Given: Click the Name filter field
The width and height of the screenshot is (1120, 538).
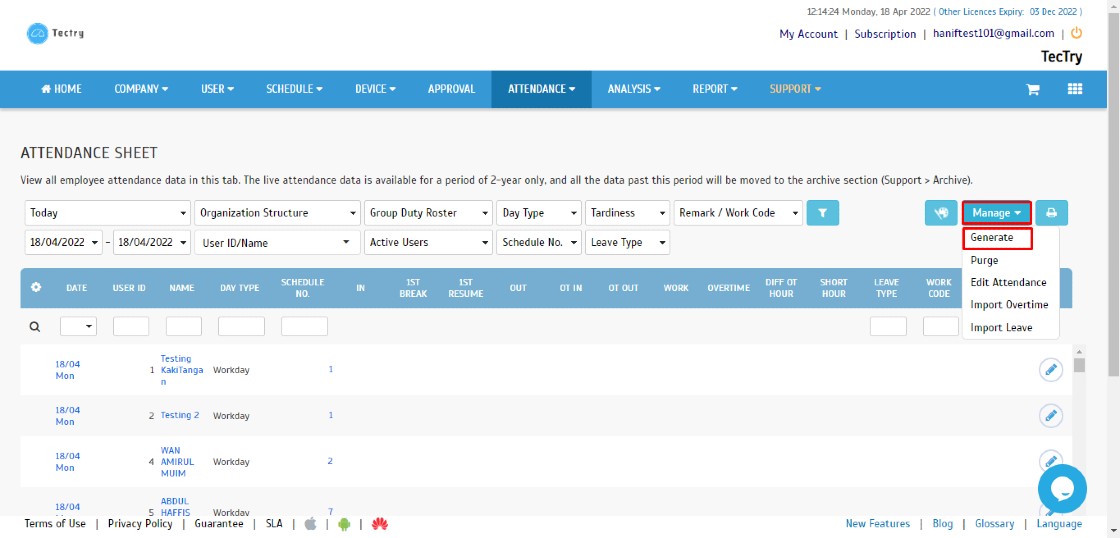Looking at the screenshot, I should click(184, 327).
